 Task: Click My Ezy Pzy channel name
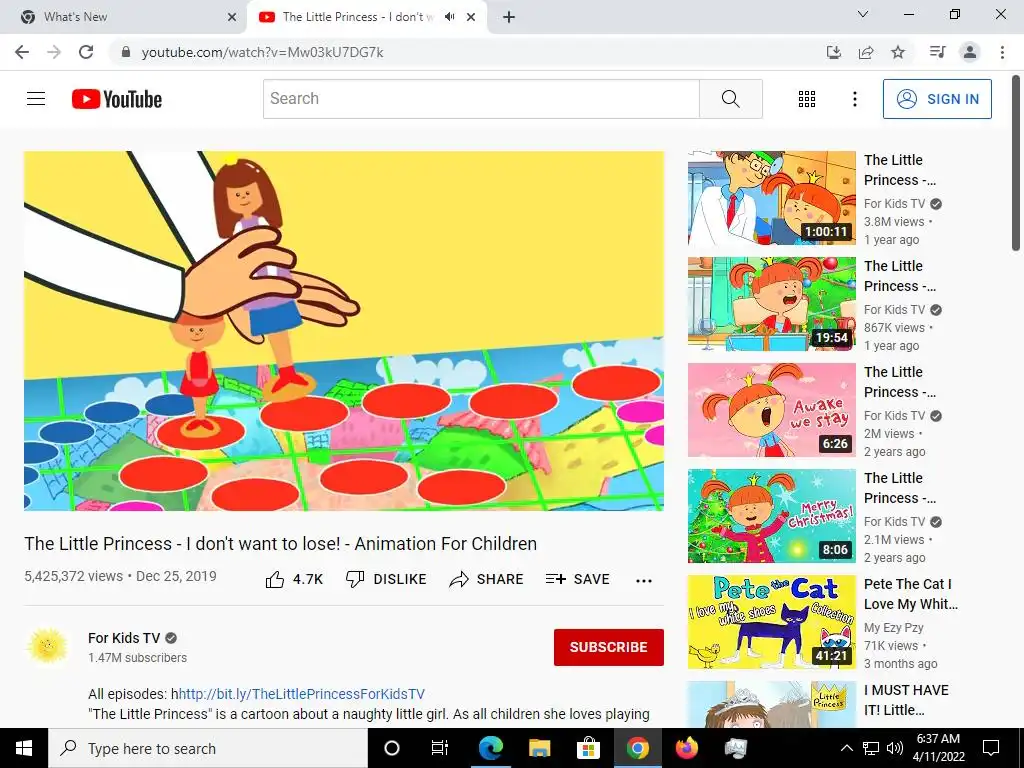coord(893,628)
